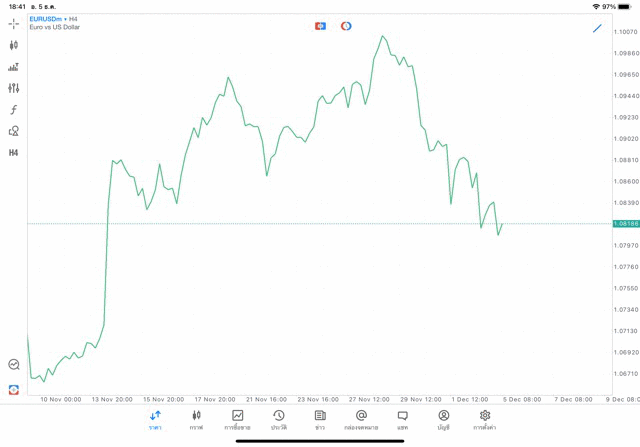Tap the red-blue trade panel icon at the lower left

(14, 390)
